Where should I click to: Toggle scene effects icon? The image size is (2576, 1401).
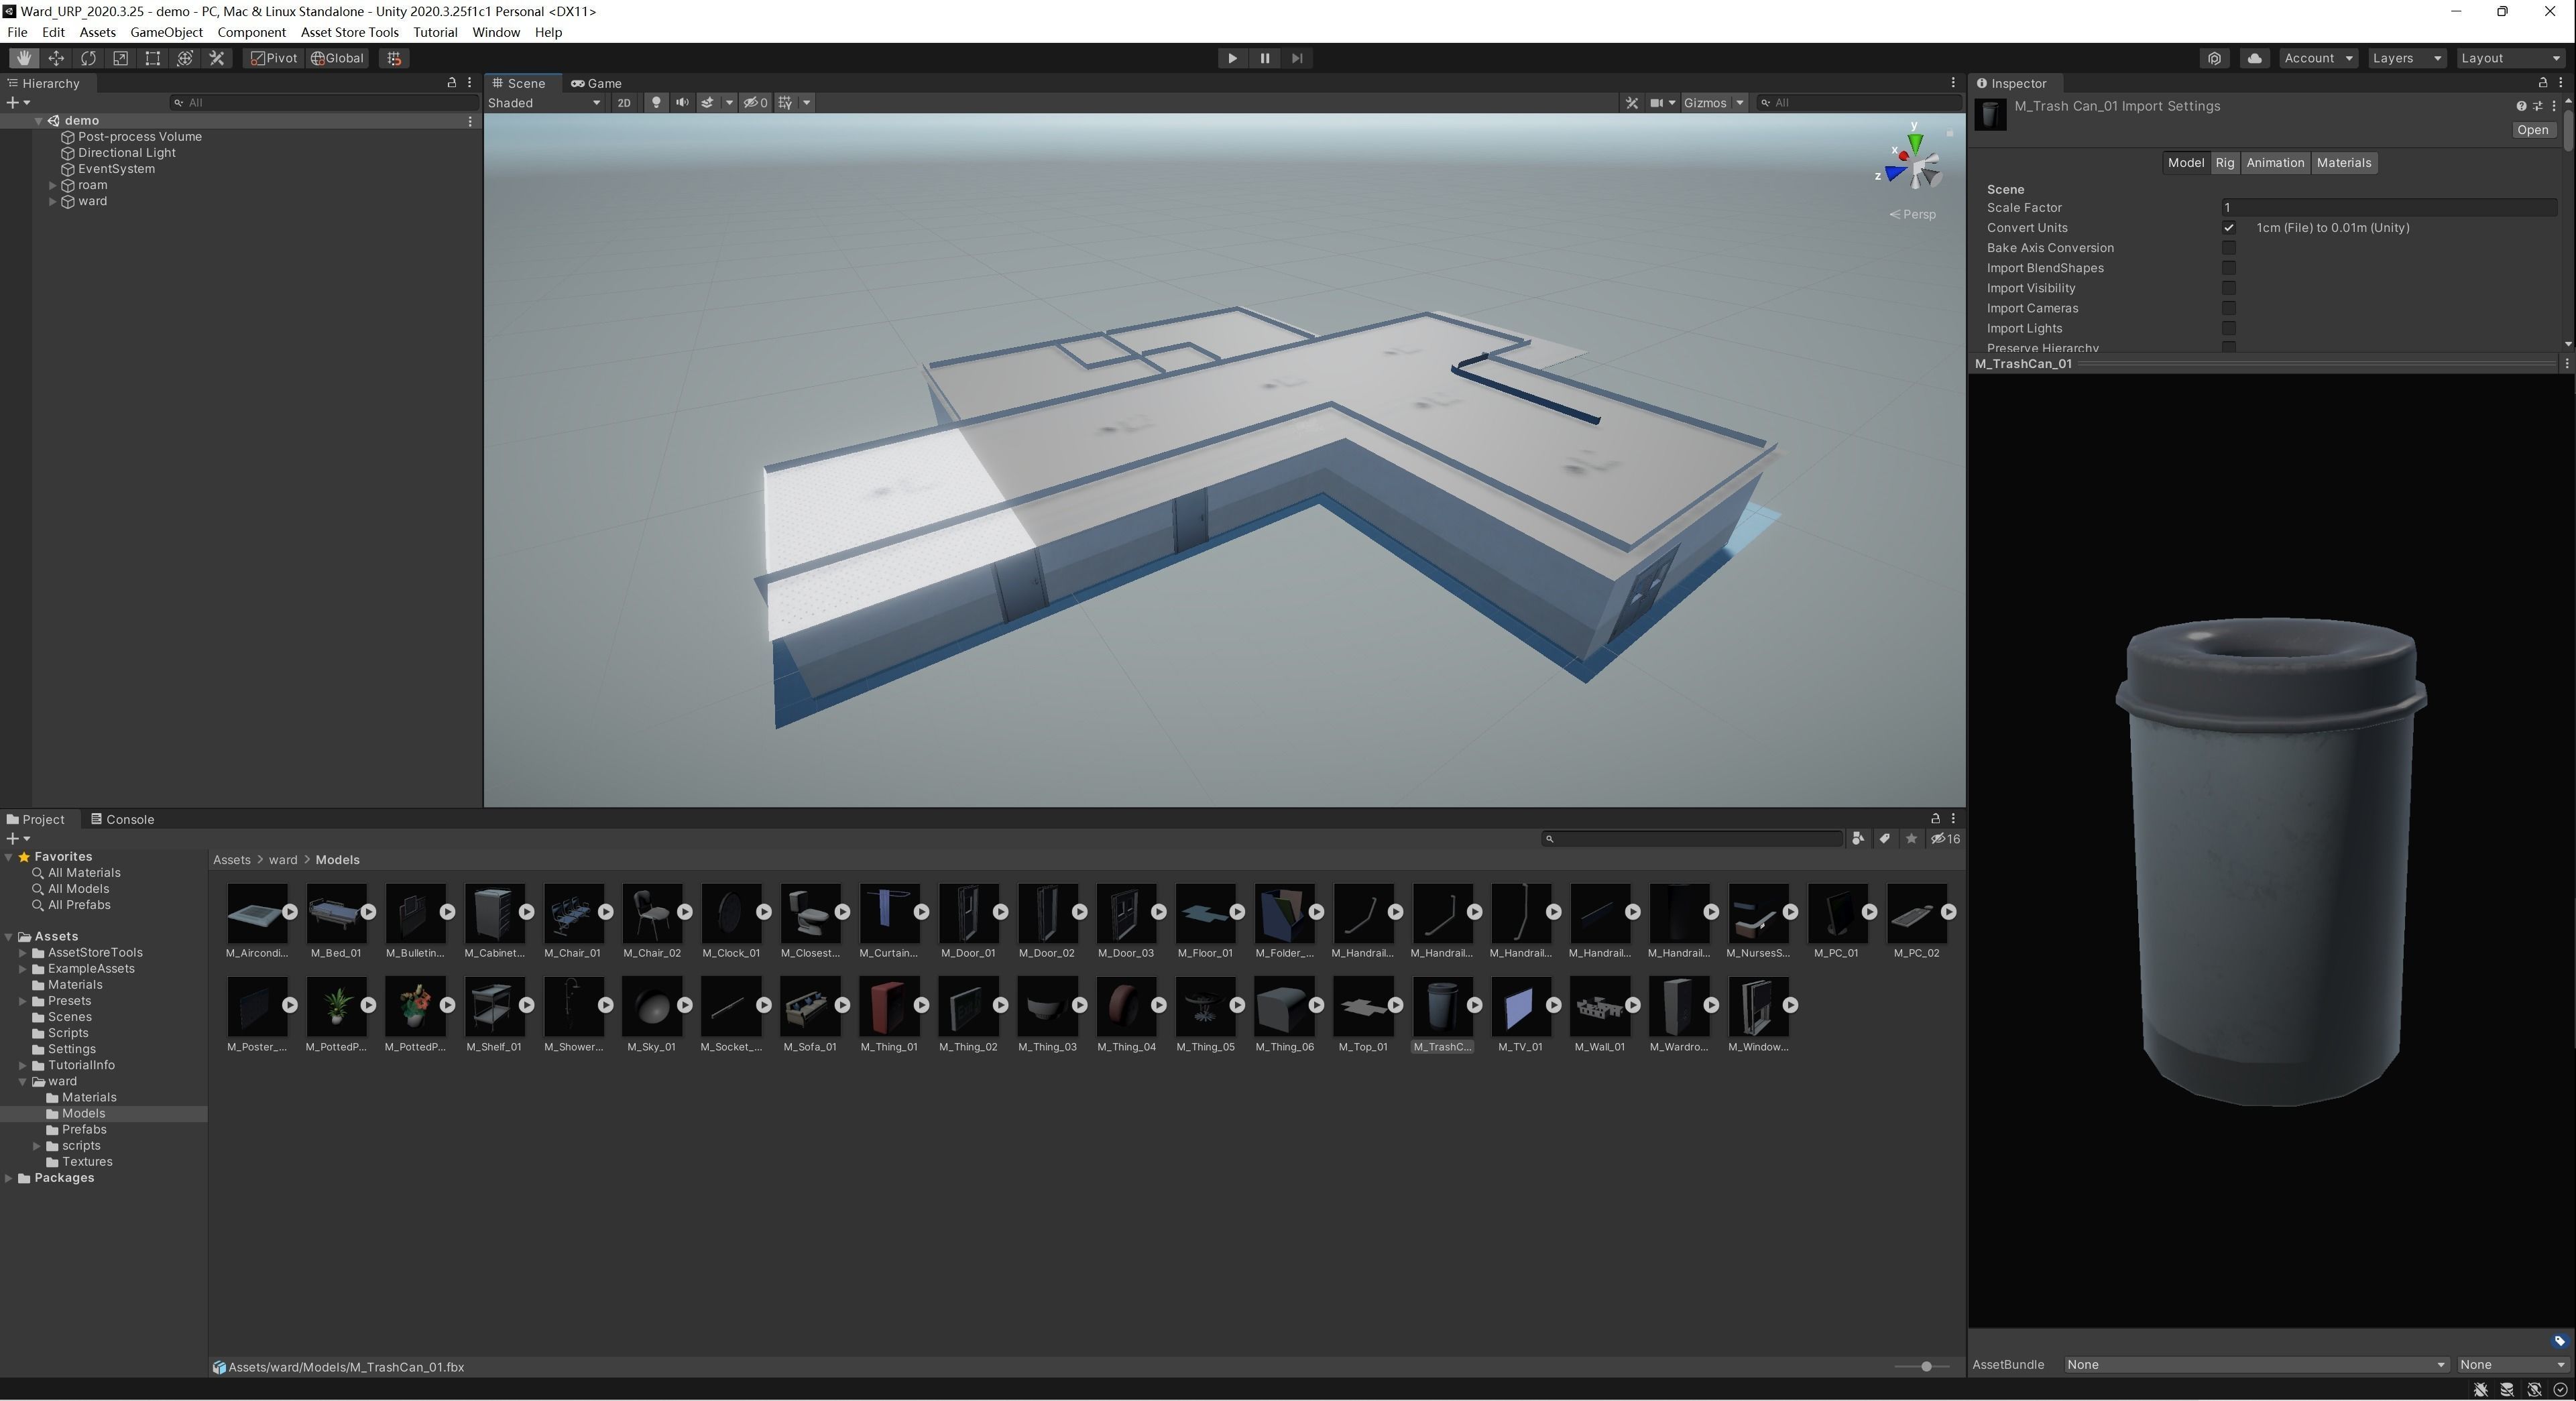click(x=708, y=102)
